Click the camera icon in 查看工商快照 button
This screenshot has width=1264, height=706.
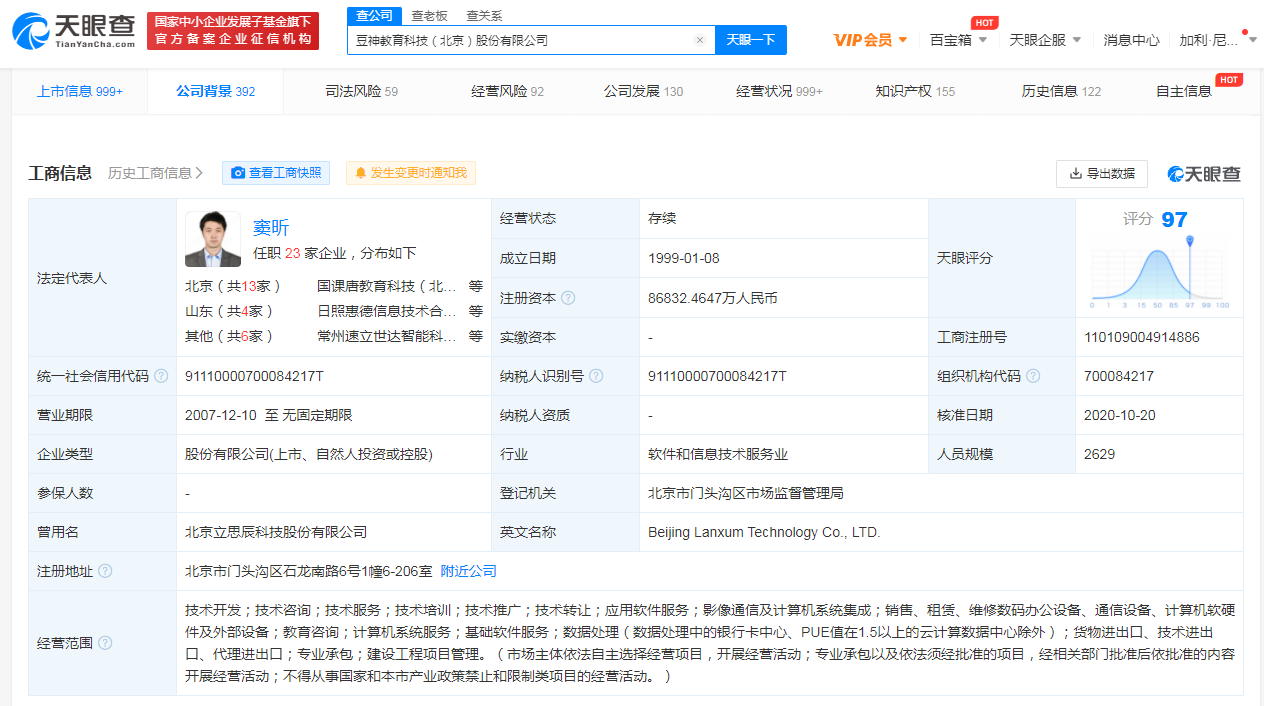click(238, 173)
